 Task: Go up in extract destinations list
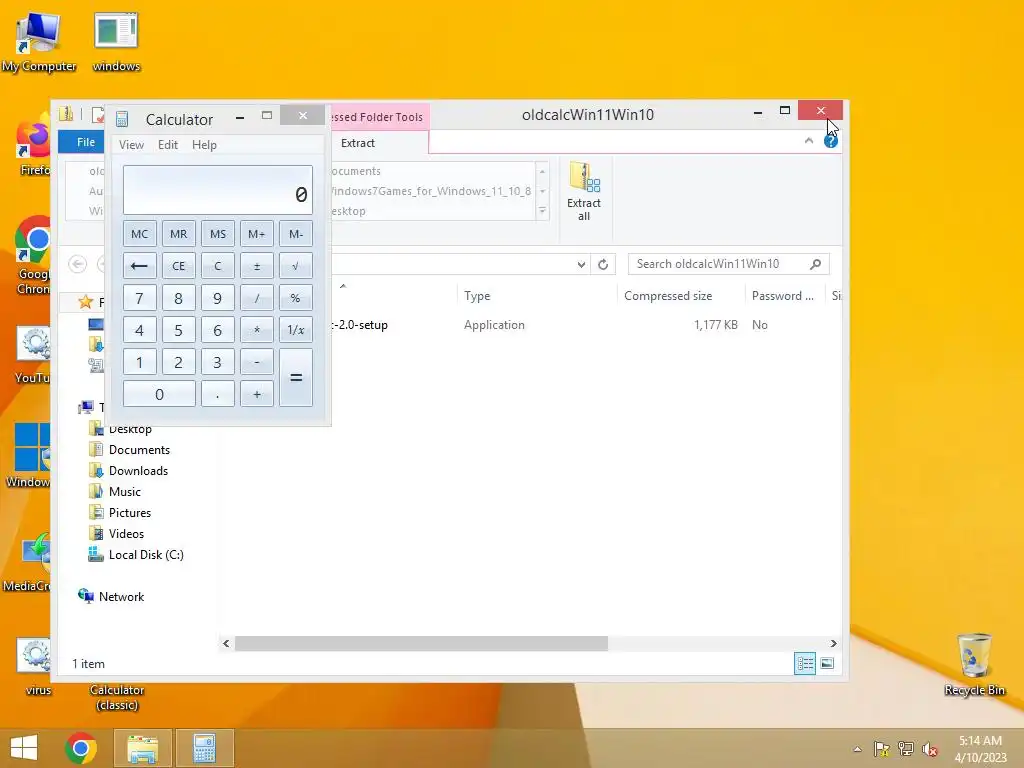542,170
